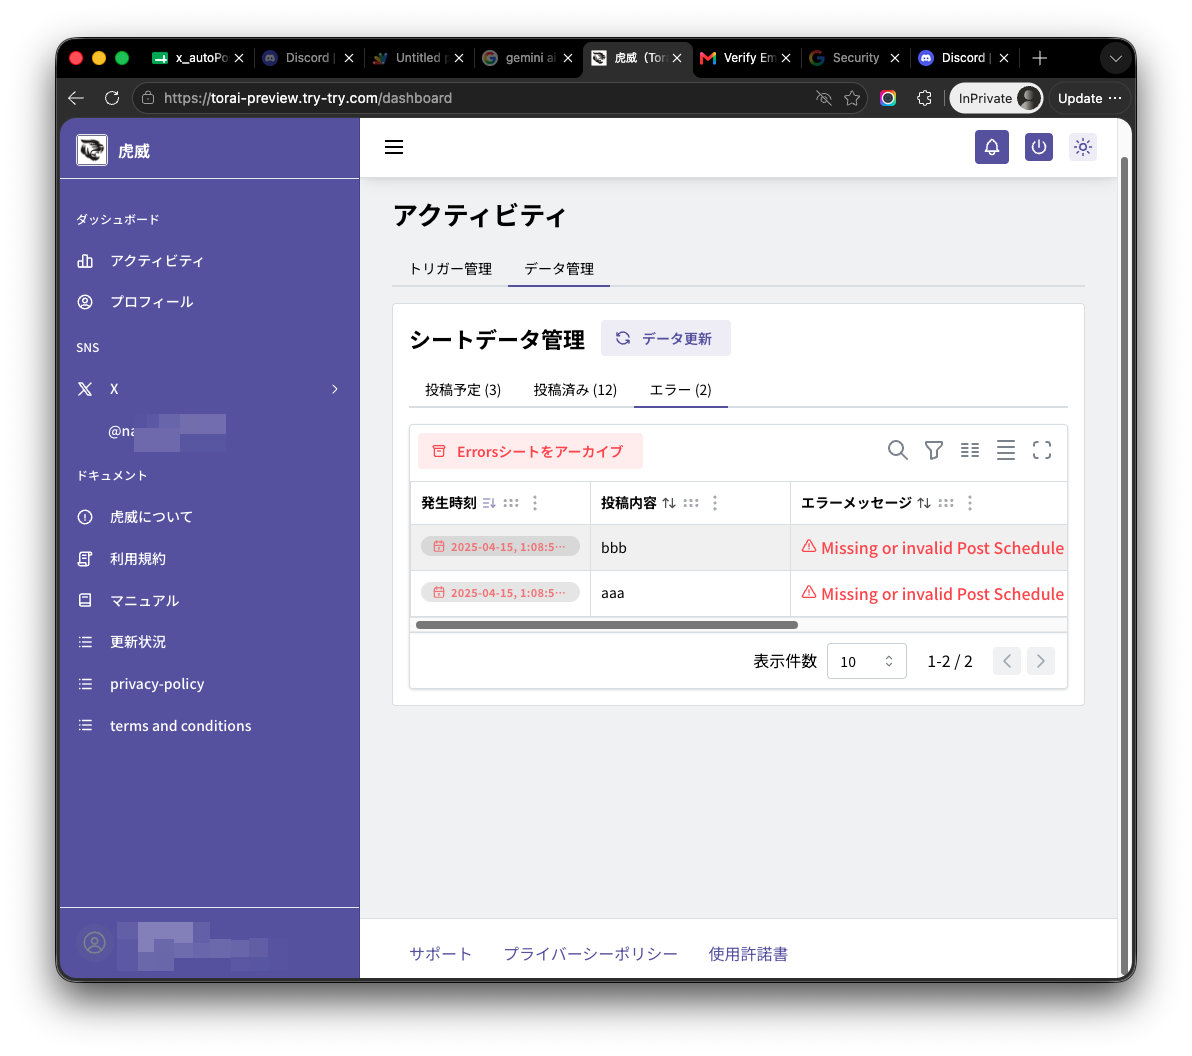Open the InPrivate profile button
1192x1056 pixels.
(997, 98)
